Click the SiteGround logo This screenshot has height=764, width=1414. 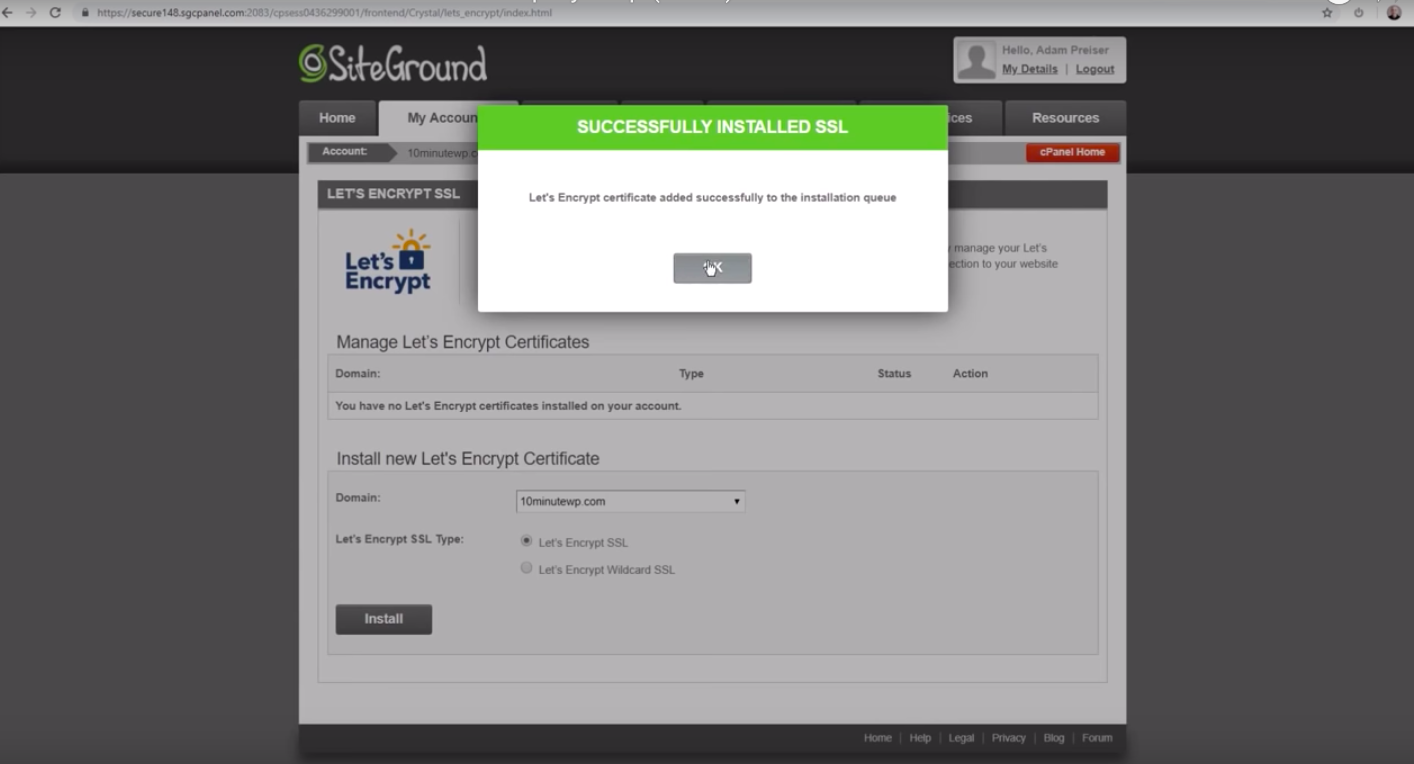(x=393, y=64)
